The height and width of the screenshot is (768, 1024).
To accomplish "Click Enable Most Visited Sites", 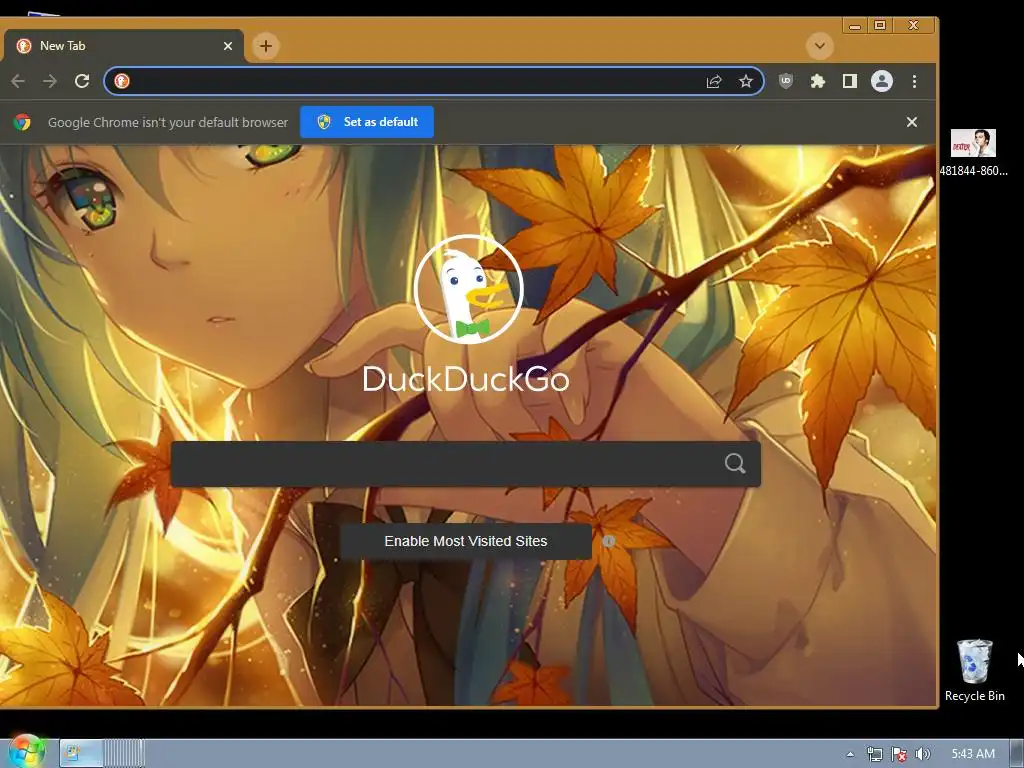I will [x=466, y=541].
